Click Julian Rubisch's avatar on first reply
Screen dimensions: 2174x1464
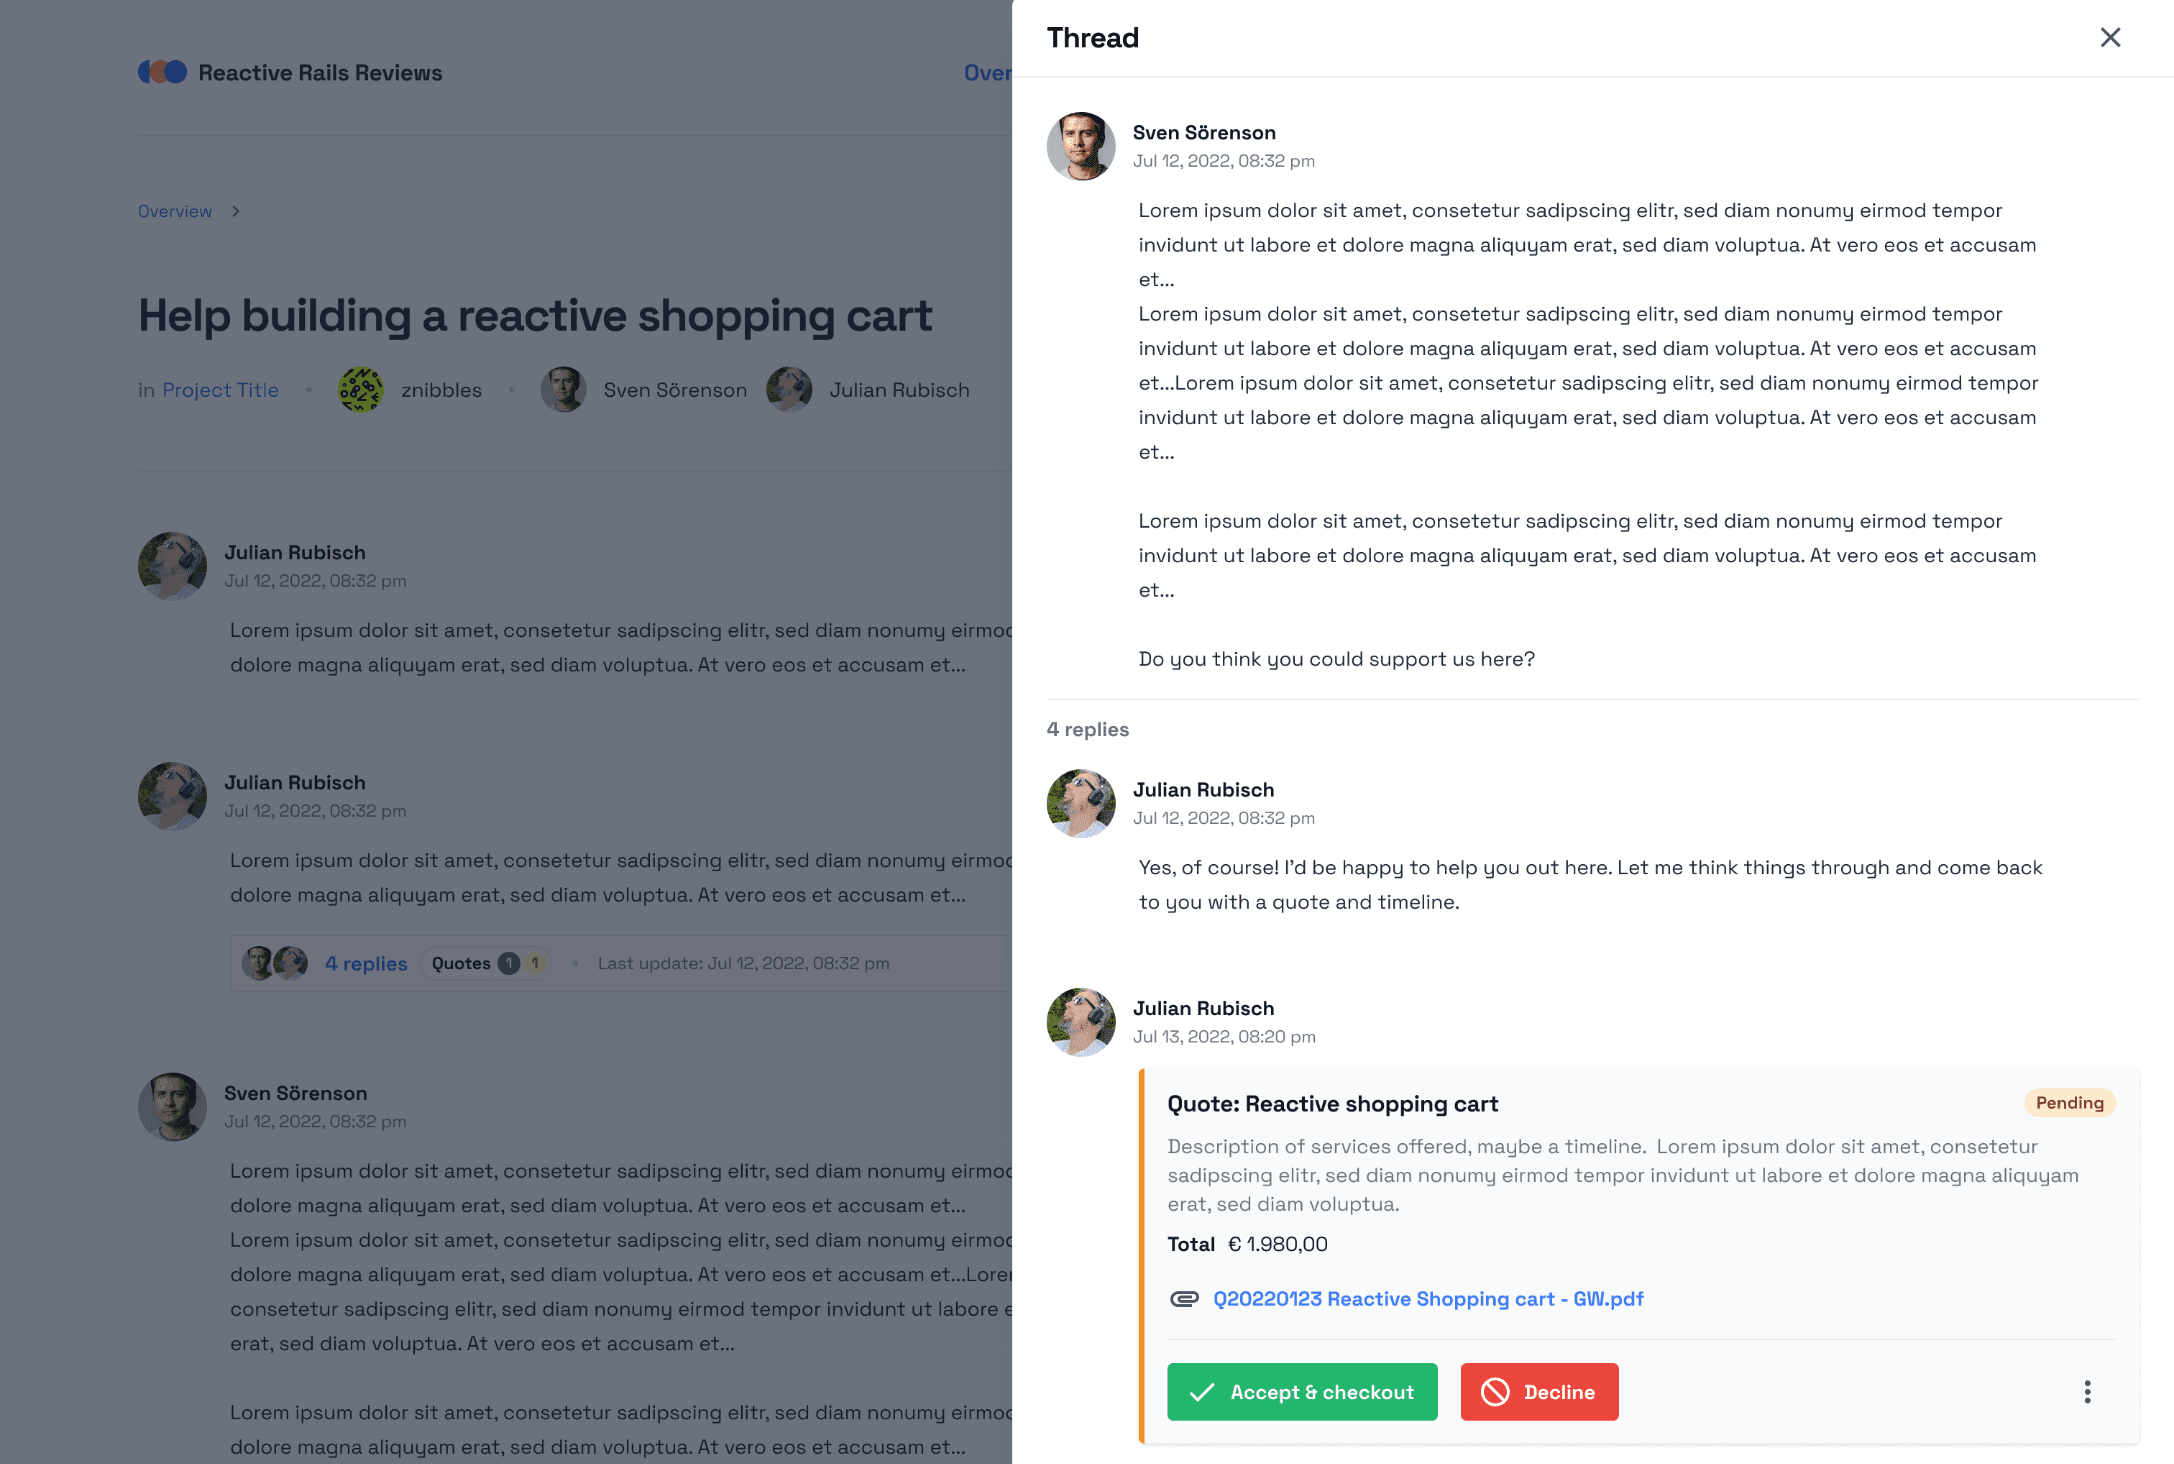coord(1081,803)
